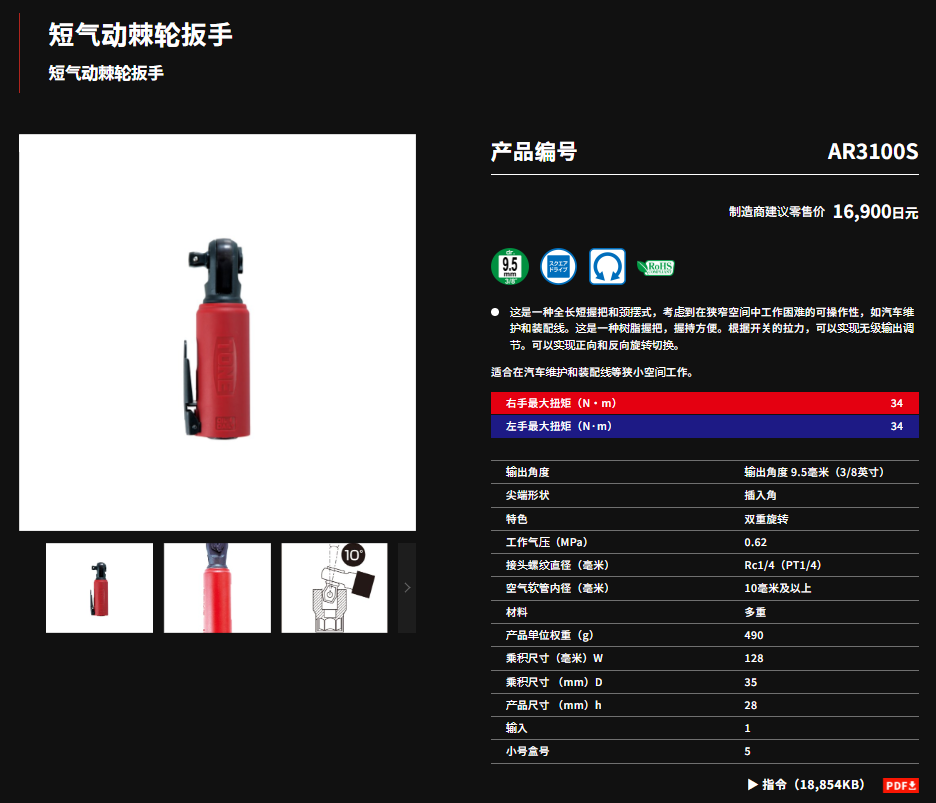Image resolution: width=936 pixels, height=803 pixels.
Task: Select the 10-degree diagram thumbnail
Action: 334,587
